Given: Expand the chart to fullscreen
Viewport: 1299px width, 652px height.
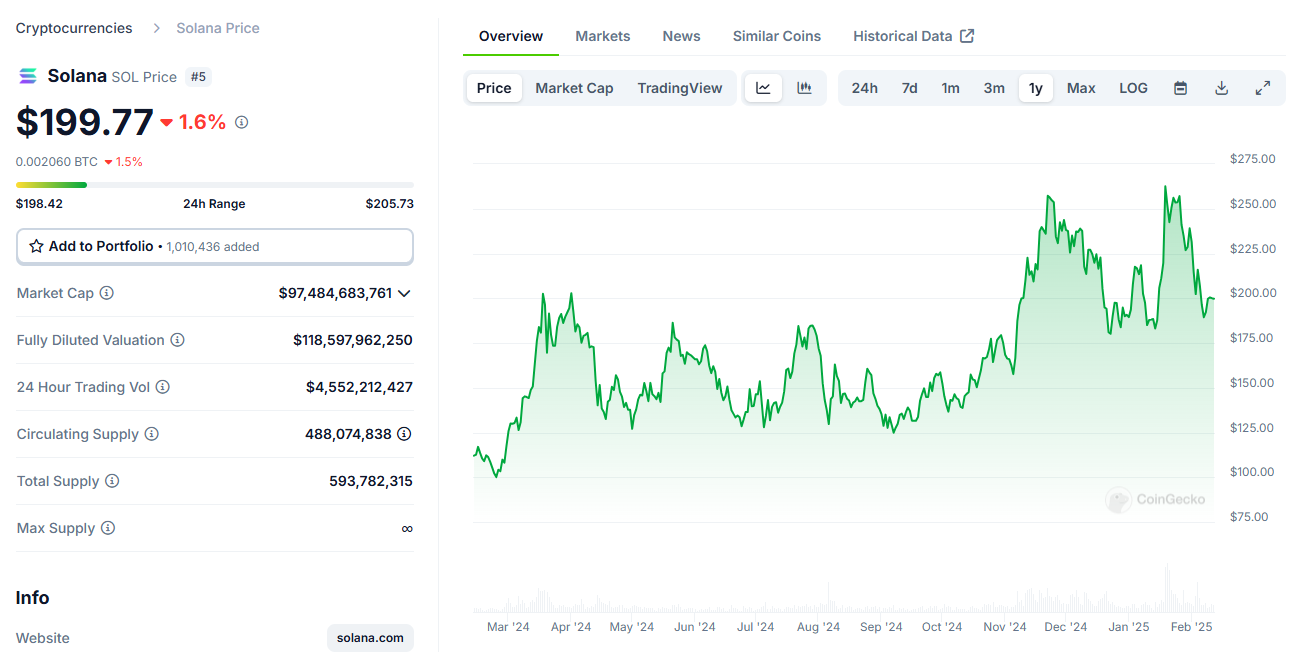Looking at the screenshot, I should point(1263,88).
